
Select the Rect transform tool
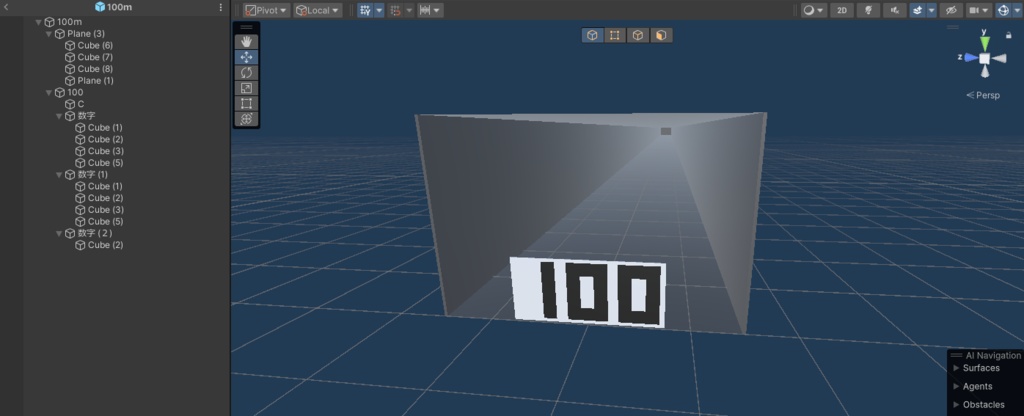pyautogui.click(x=246, y=103)
